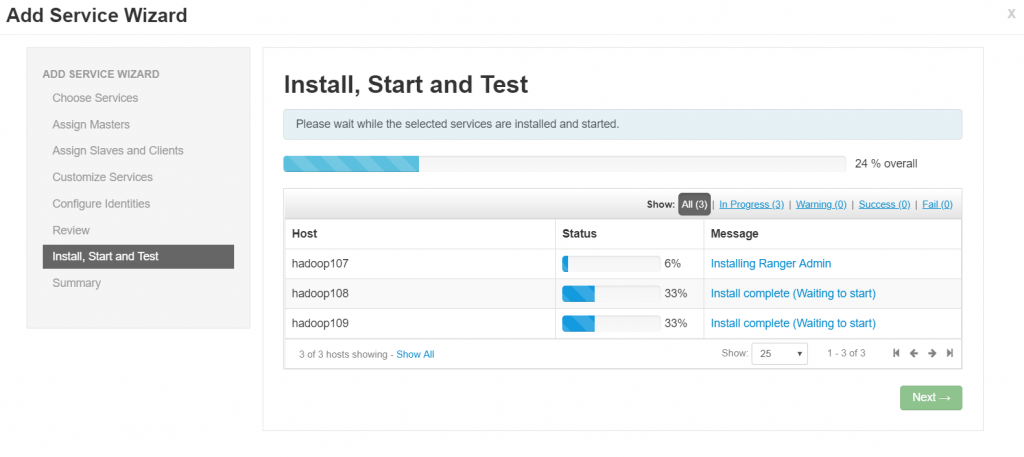Click the hadoop108 host cell
This screenshot has width=1024, height=457.
419,294
